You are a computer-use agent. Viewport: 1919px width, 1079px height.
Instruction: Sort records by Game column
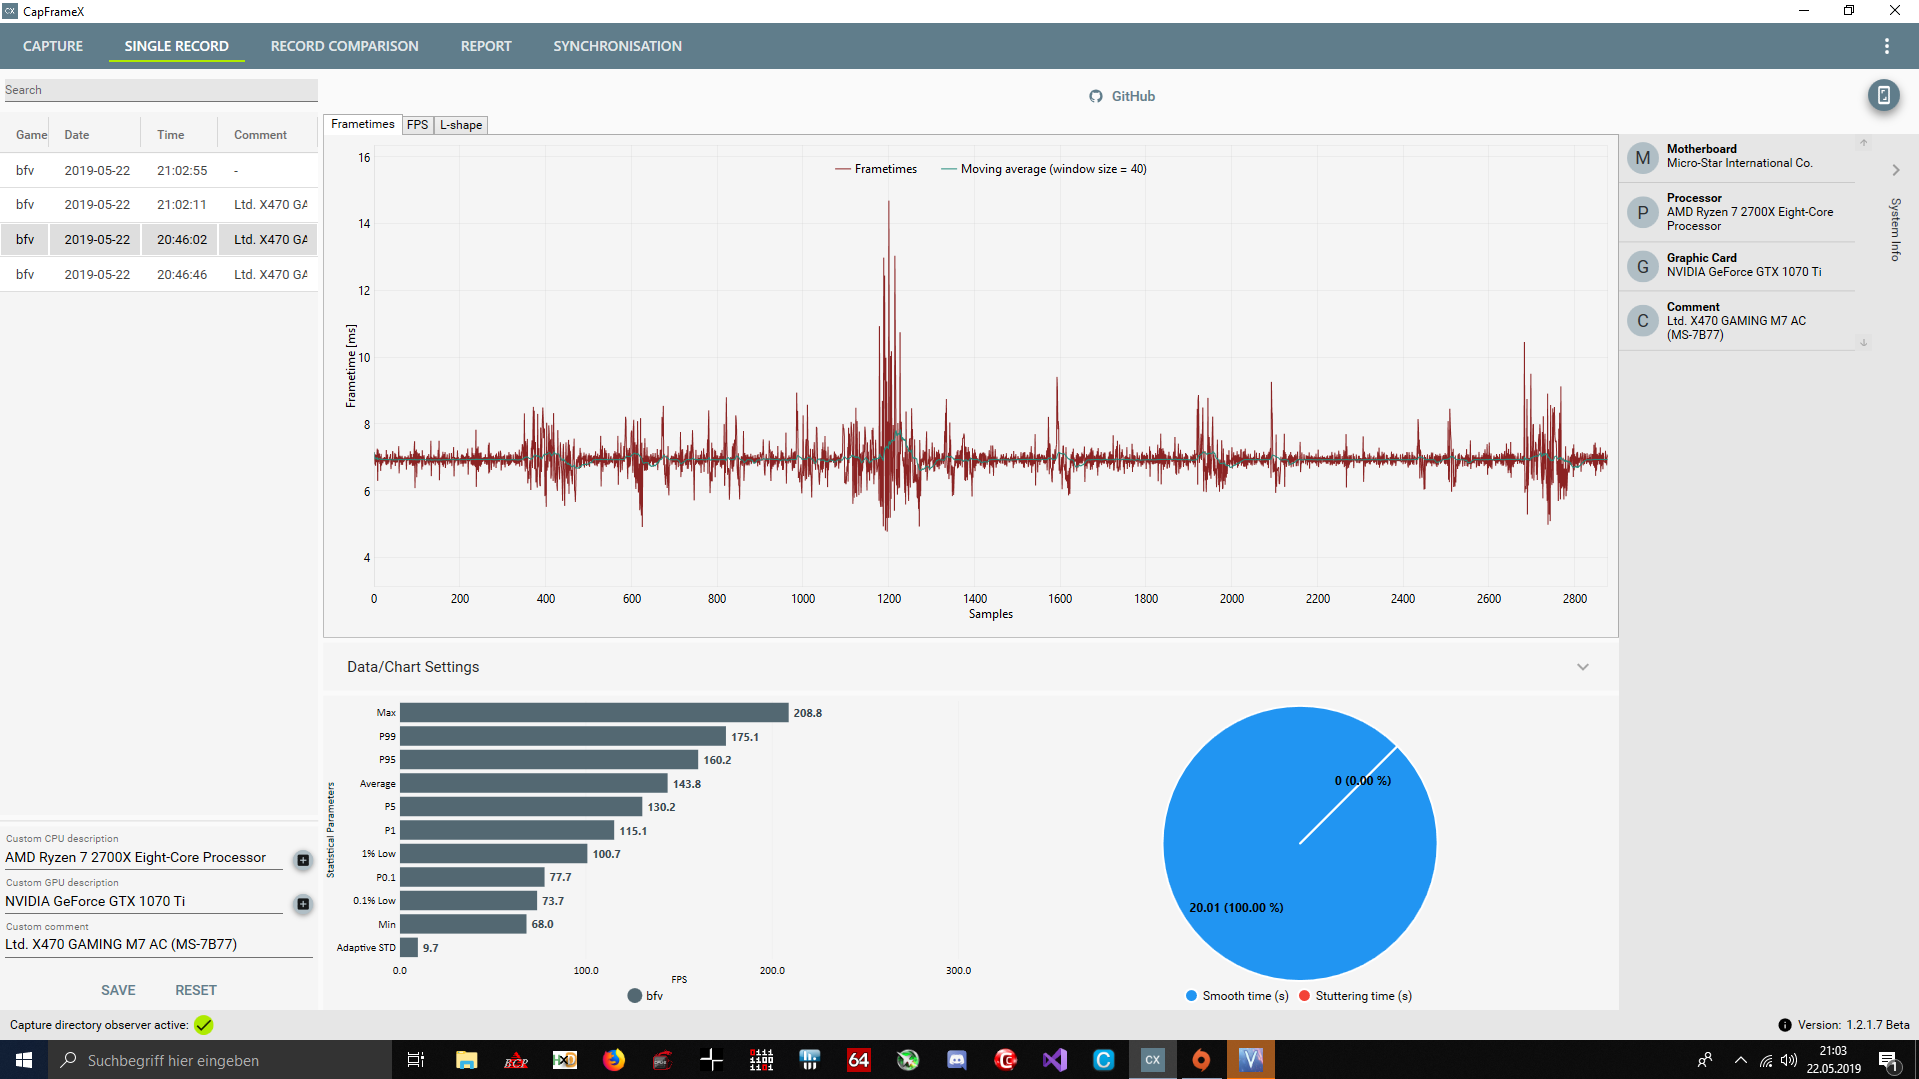(x=31, y=135)
